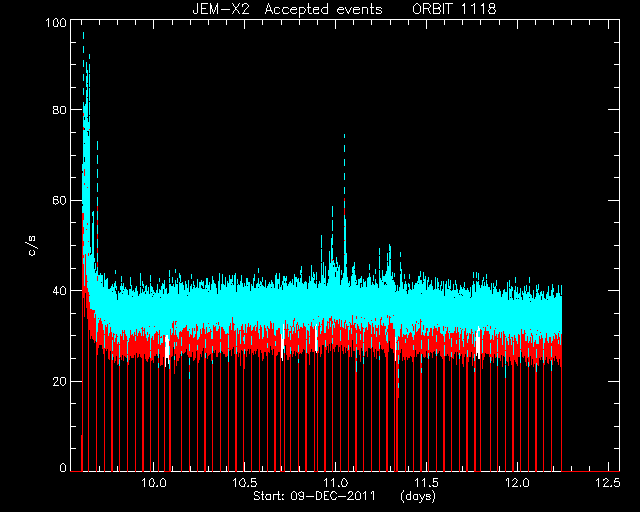This screenshot has height=512, width=640.
Task: Click the y-axis tick label '100'
Action: click(x=56, y=22)
